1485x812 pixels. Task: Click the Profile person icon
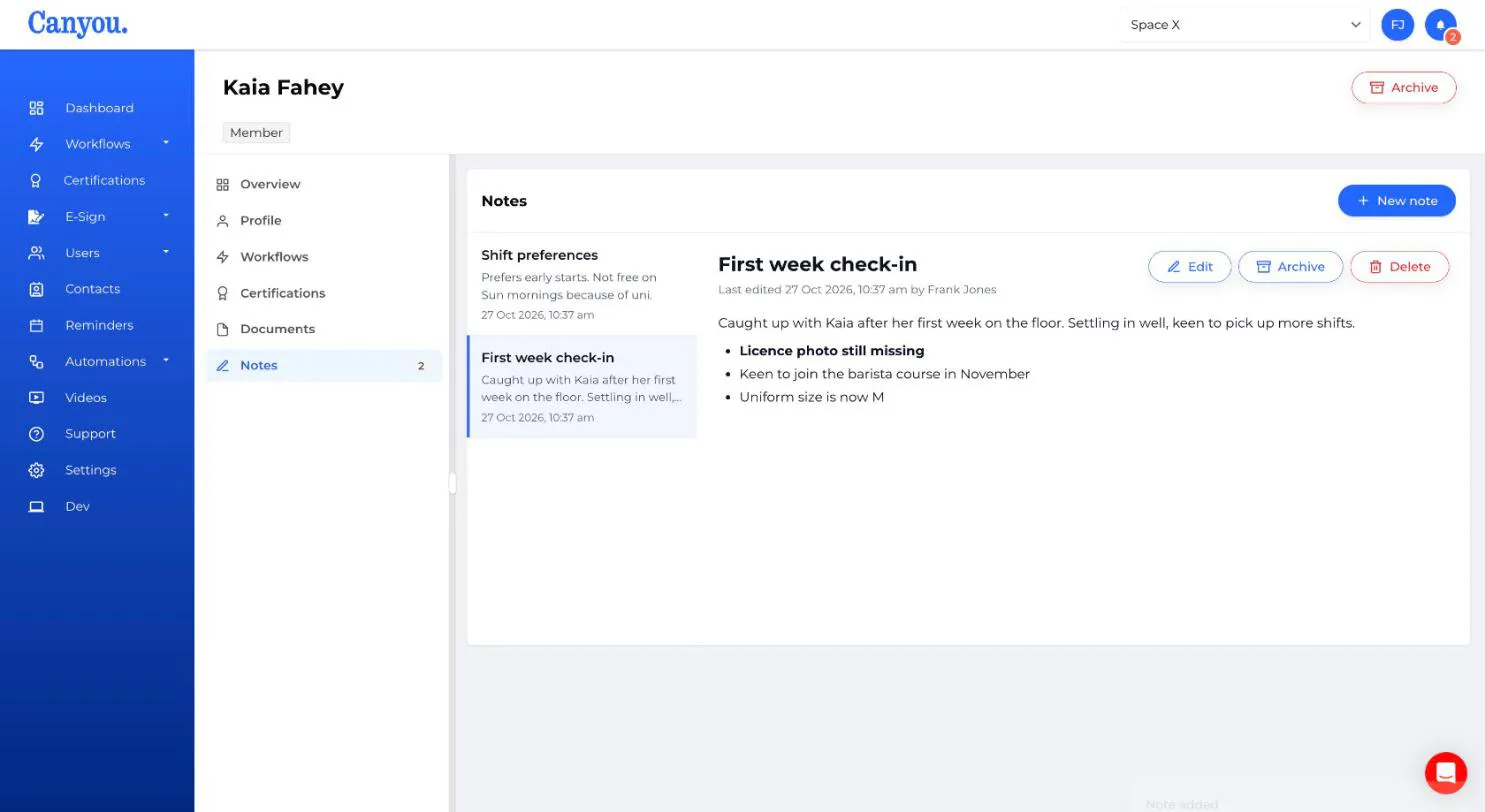pos(223,220)
